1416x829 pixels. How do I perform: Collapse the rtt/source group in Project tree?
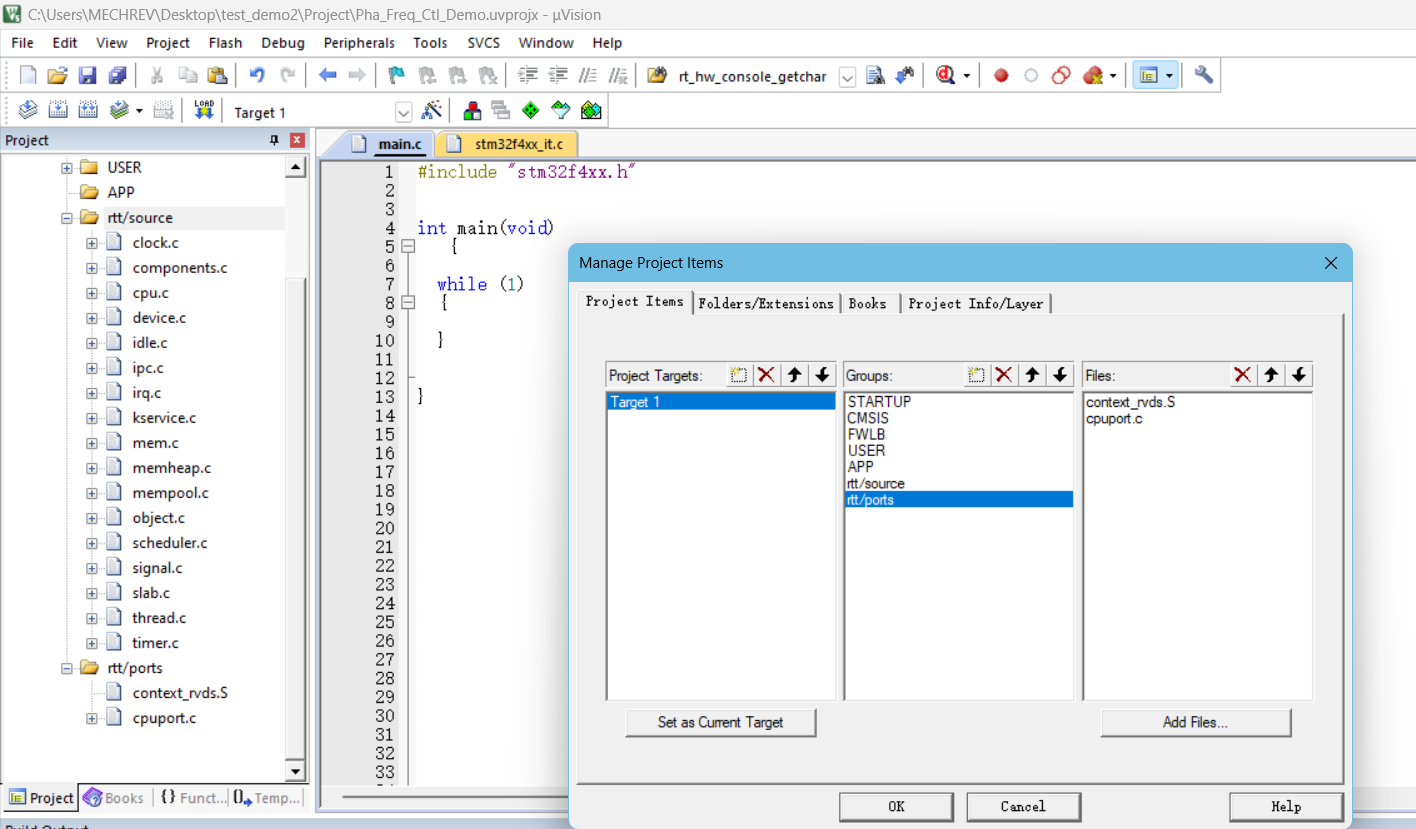pyautogui.click(x=65, y=217)
